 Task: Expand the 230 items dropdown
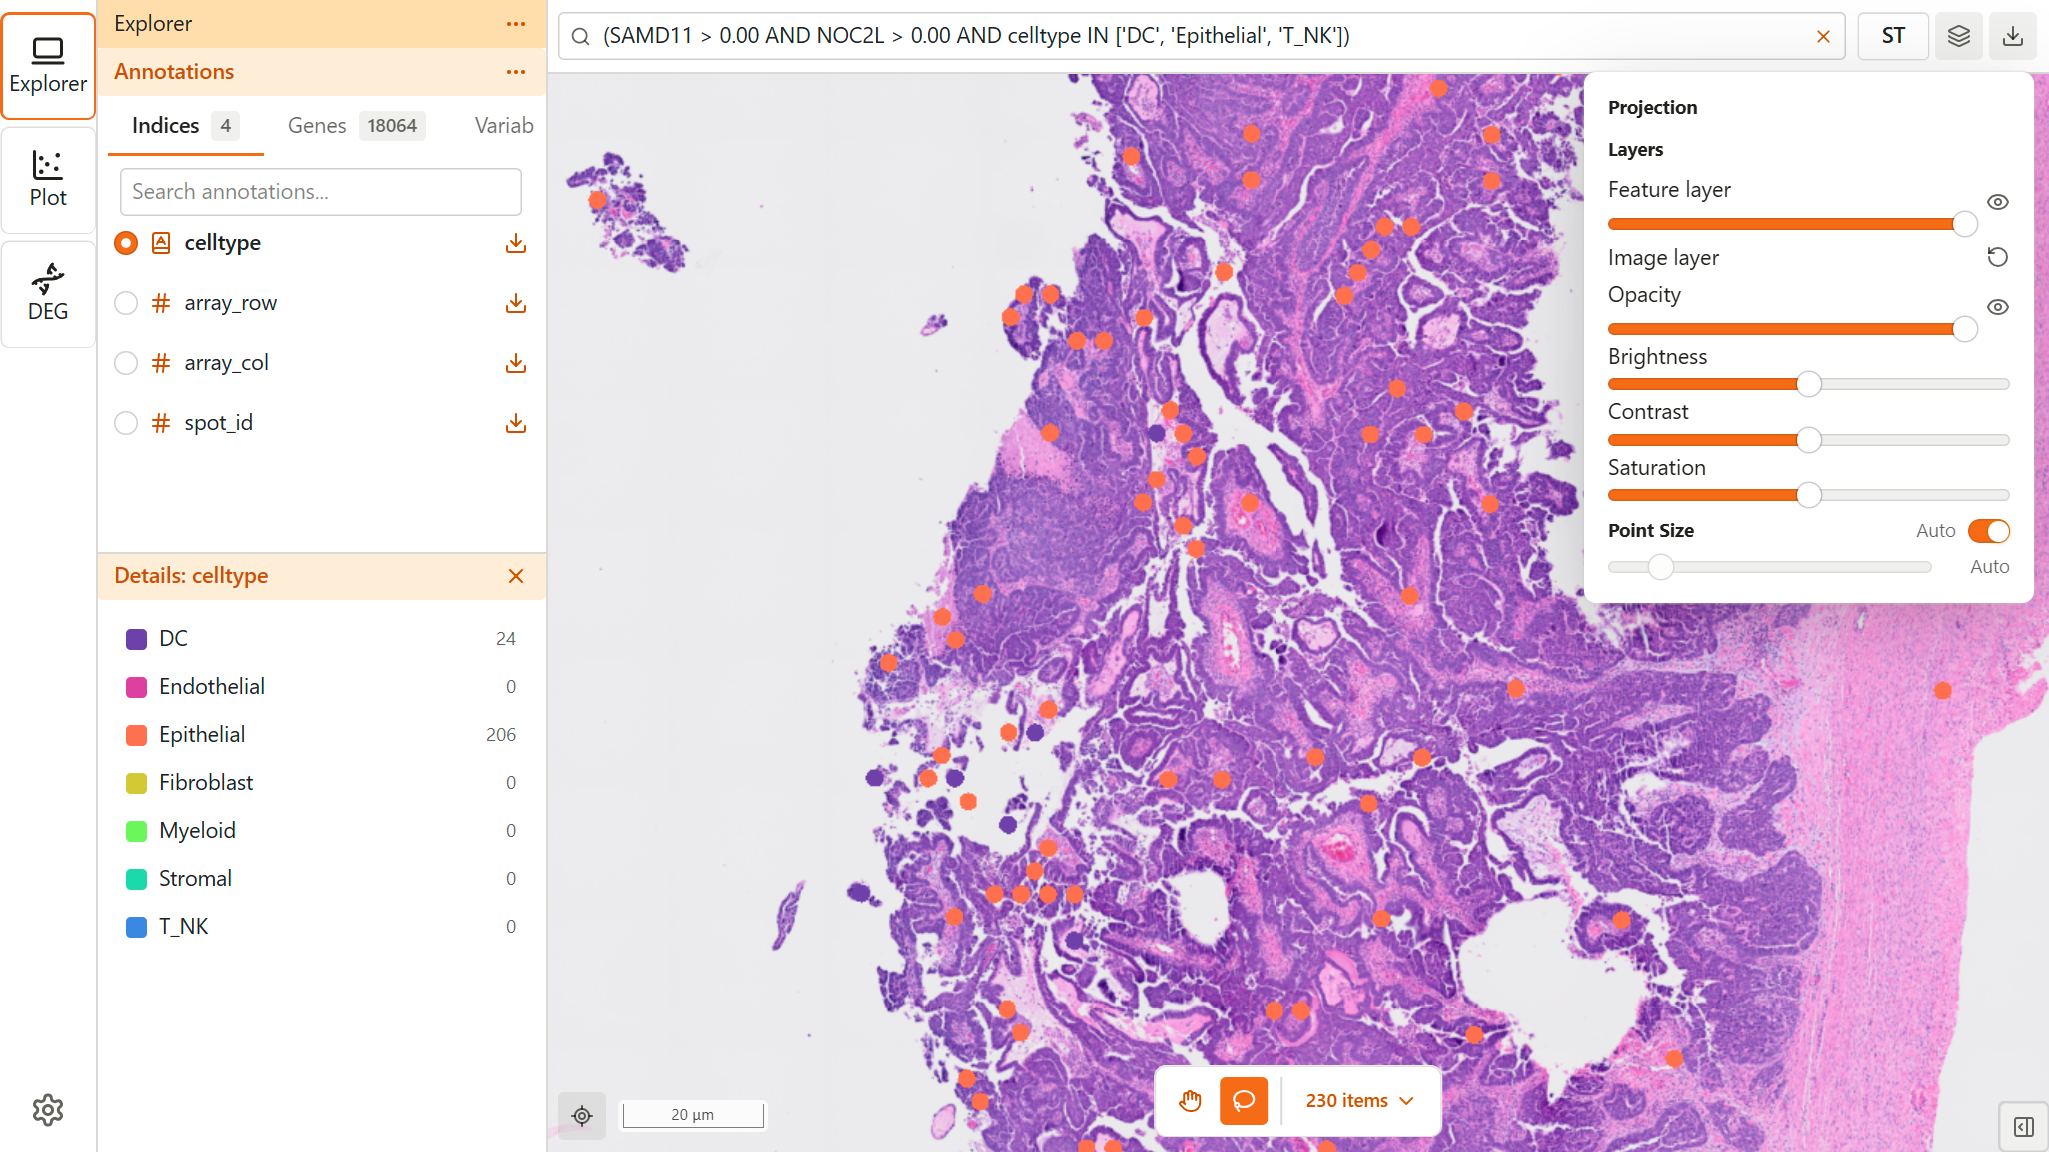coord(1360,1101)
